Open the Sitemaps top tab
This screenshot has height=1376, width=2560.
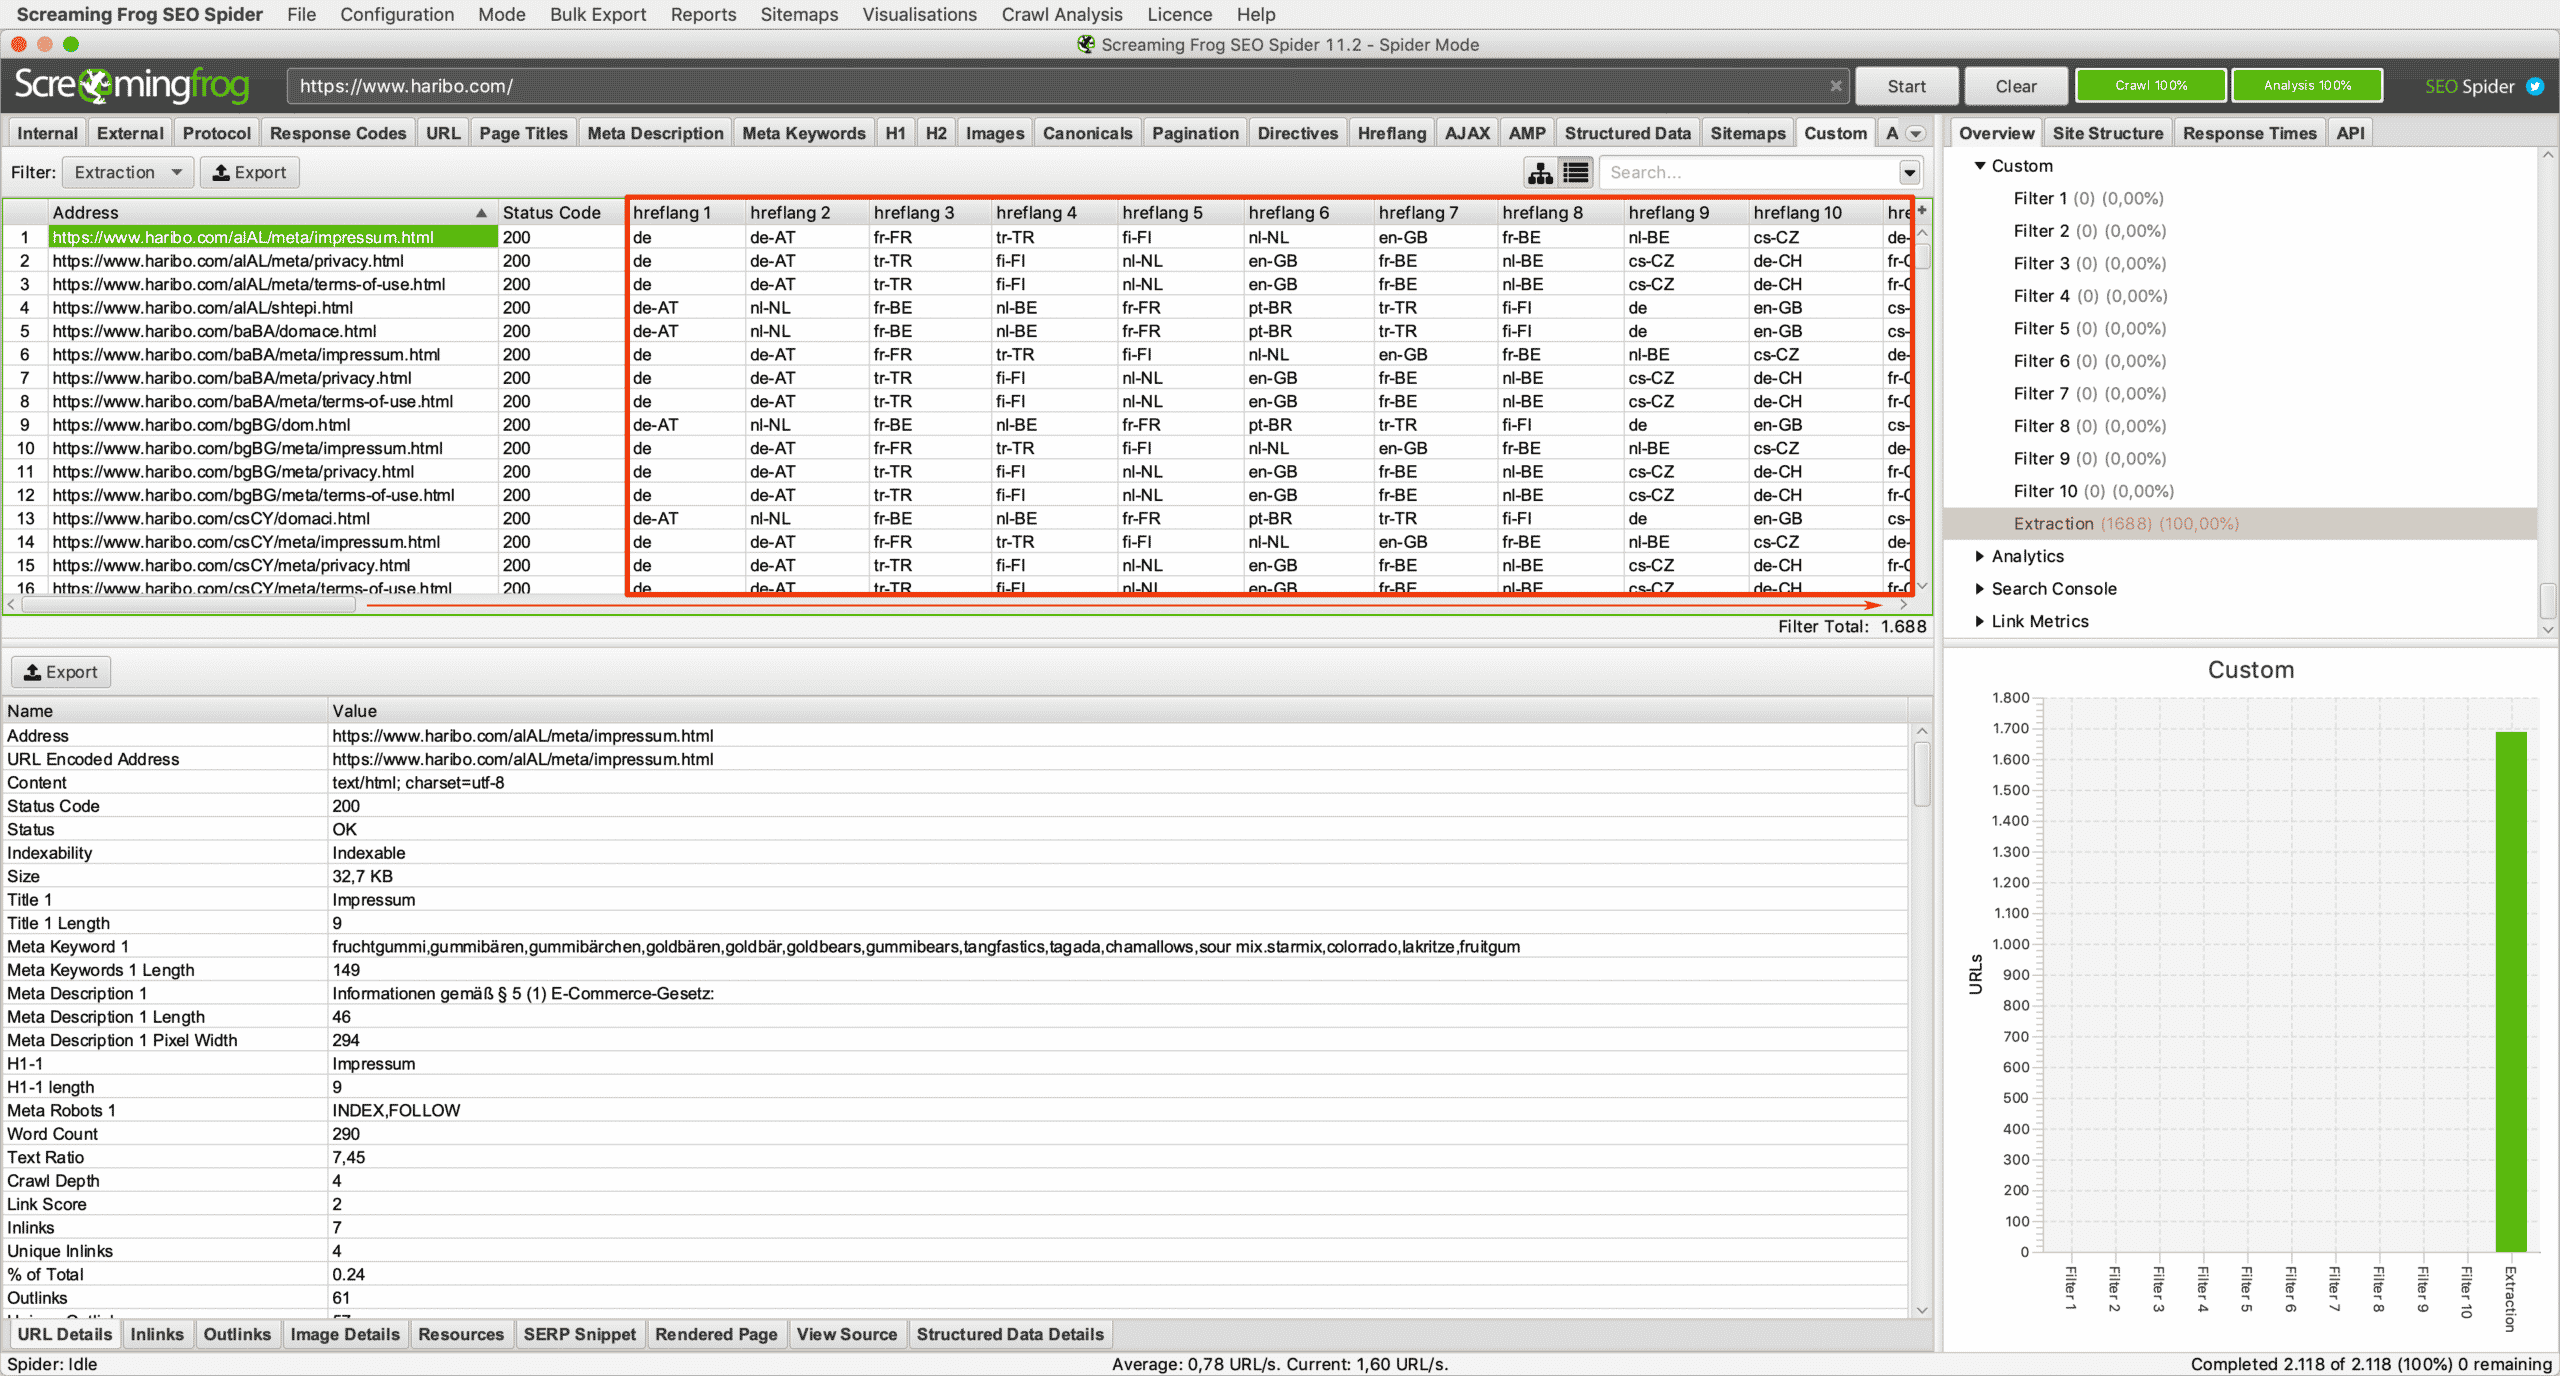(x=1747, y=133)
